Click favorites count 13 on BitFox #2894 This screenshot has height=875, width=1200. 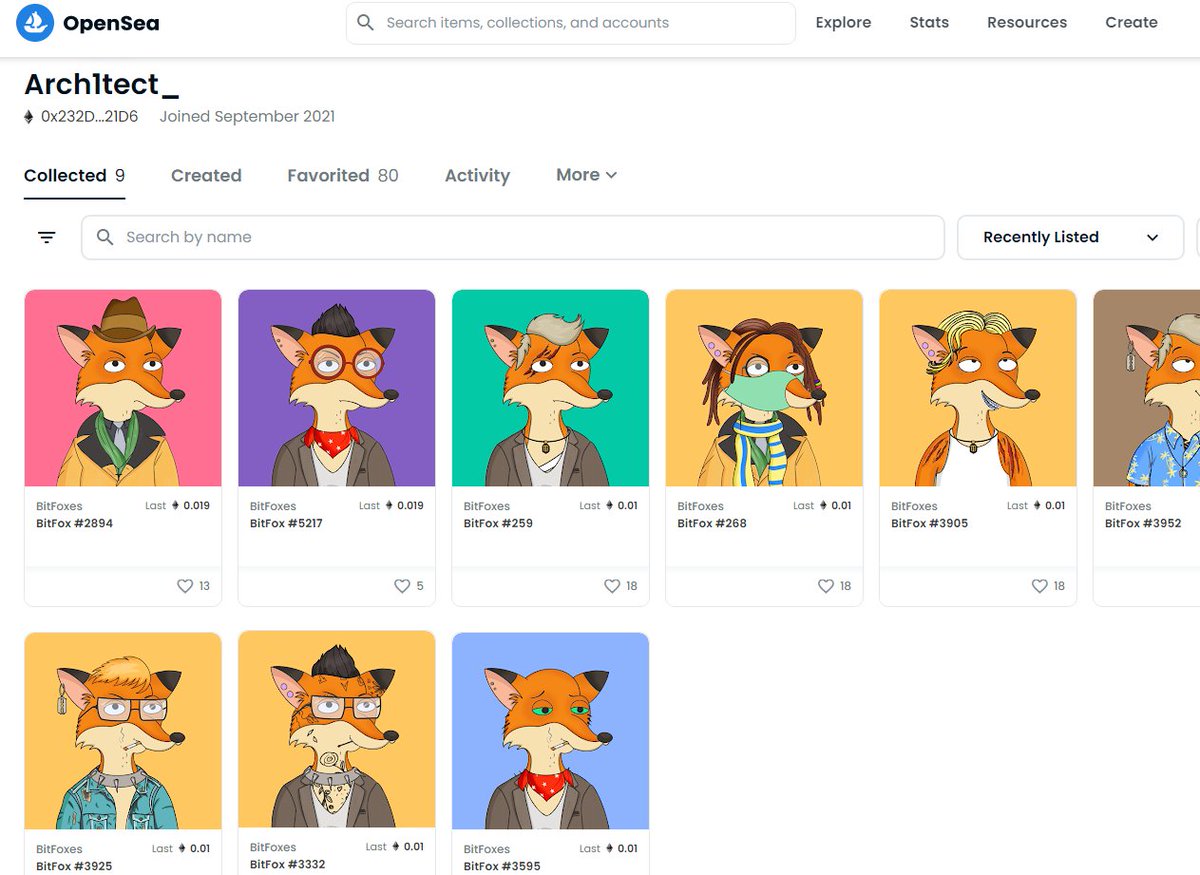(204, 586)
